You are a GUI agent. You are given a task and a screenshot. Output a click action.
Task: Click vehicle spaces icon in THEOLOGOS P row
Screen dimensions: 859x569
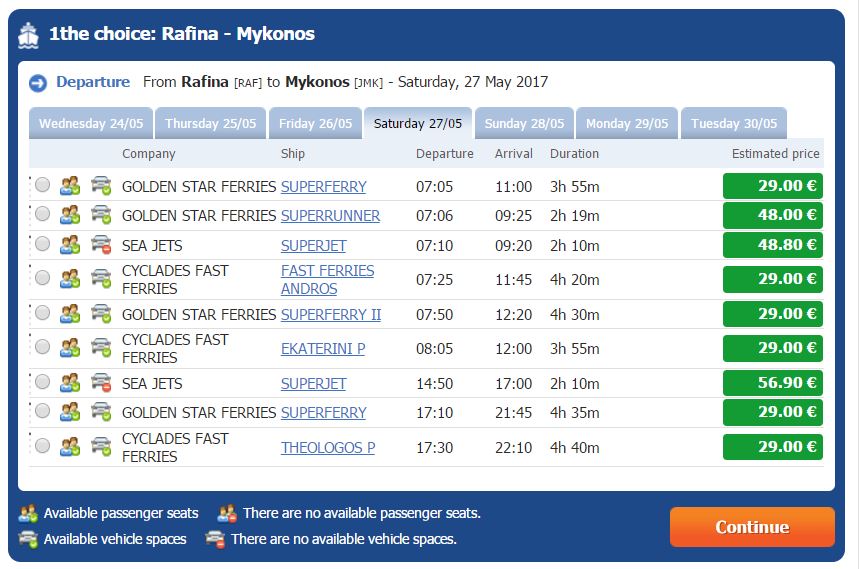pos(101,447)
